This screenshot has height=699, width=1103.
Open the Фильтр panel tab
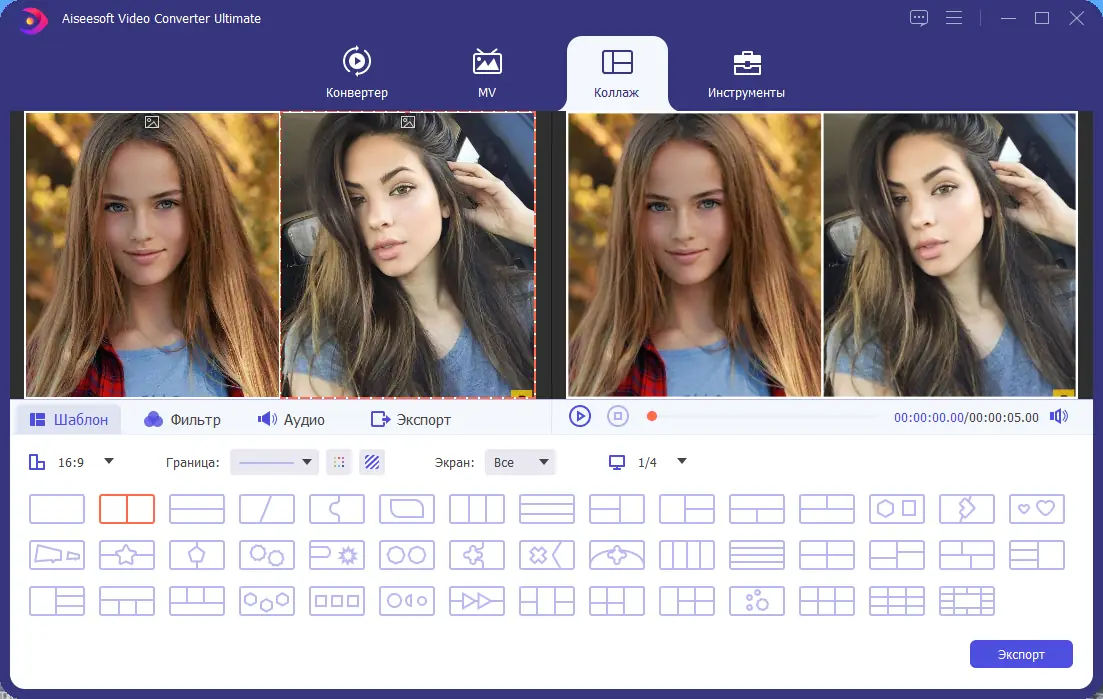coord(182,420)
